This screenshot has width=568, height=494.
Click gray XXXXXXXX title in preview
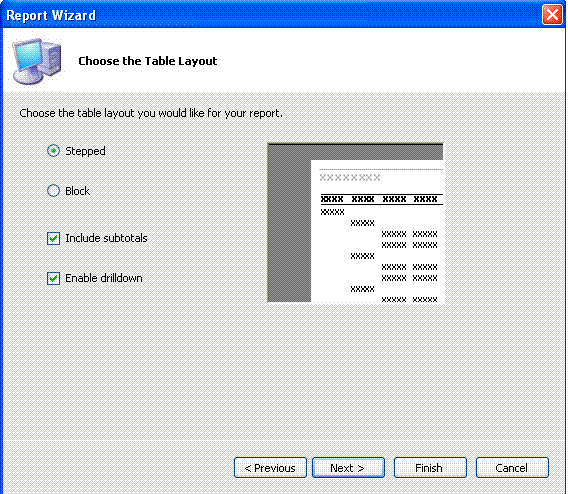tap(350, 177)
